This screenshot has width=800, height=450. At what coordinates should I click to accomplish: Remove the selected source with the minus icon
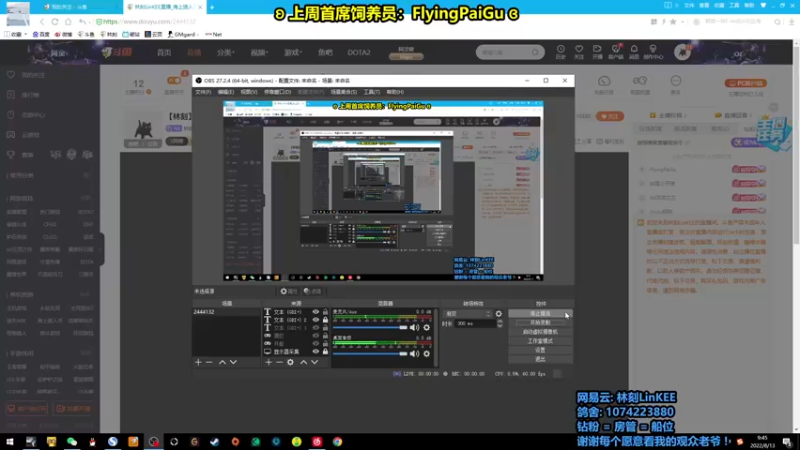tap(279, 362)
